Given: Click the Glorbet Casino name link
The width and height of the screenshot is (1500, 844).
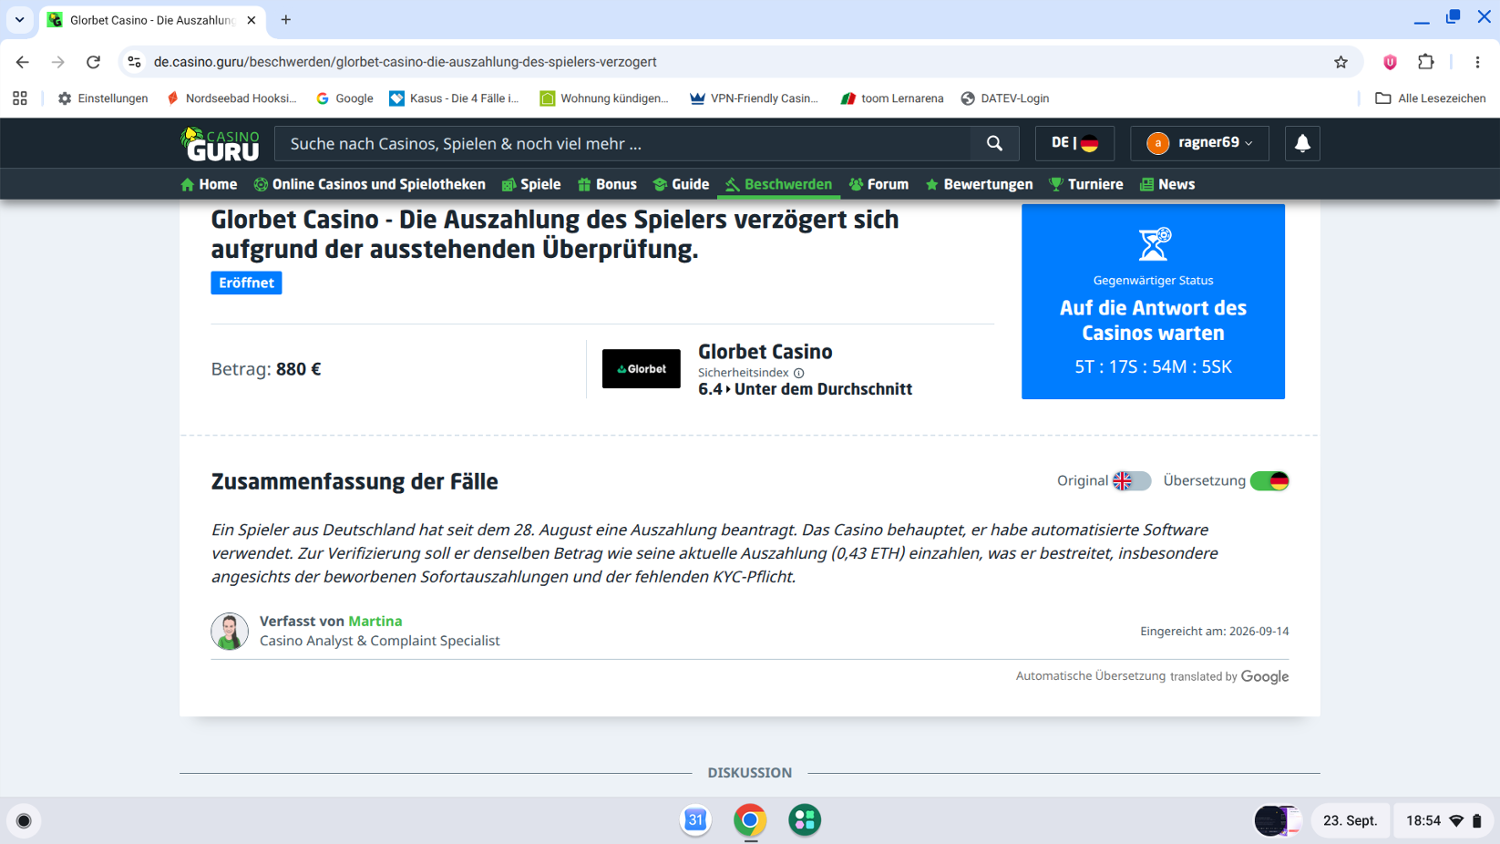Looking at the screenshot, I should pos(765,352).
